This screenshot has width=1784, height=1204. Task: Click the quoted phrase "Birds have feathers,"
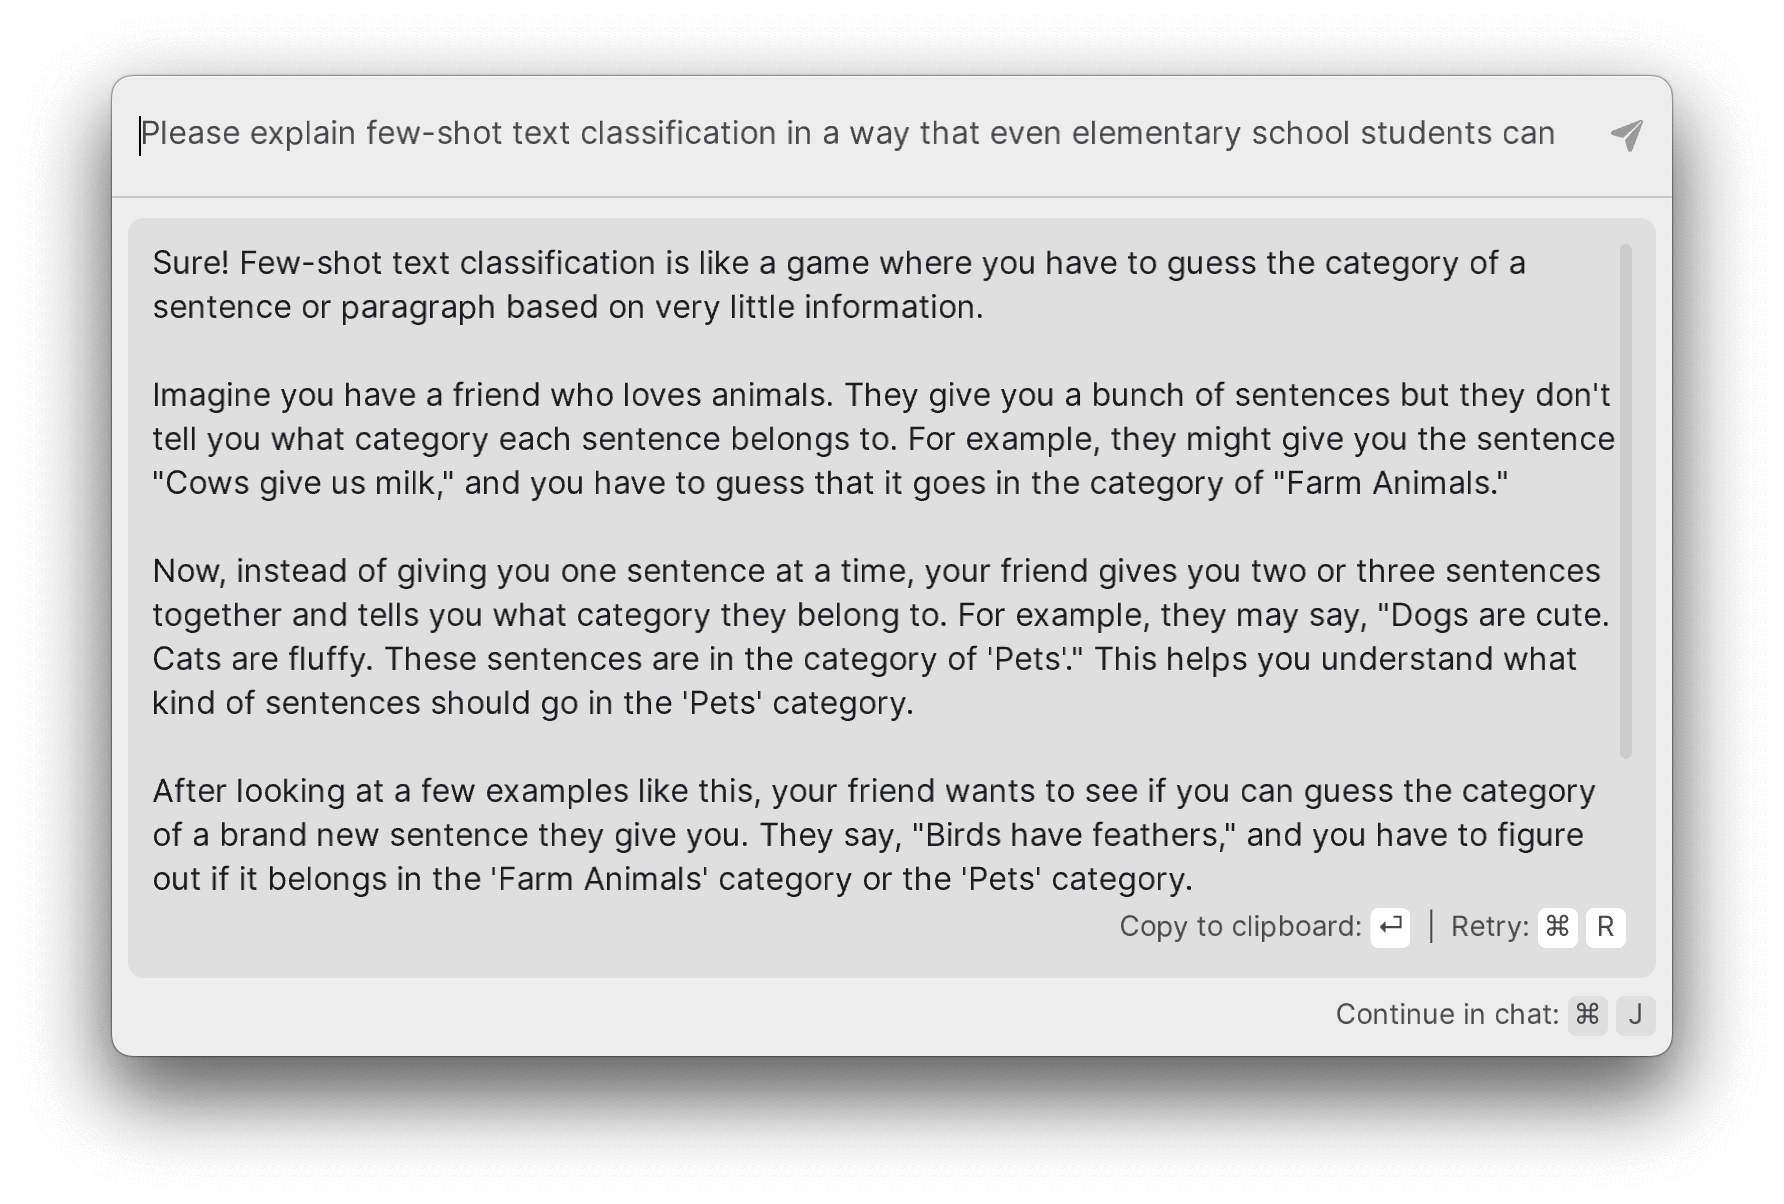1074,835
